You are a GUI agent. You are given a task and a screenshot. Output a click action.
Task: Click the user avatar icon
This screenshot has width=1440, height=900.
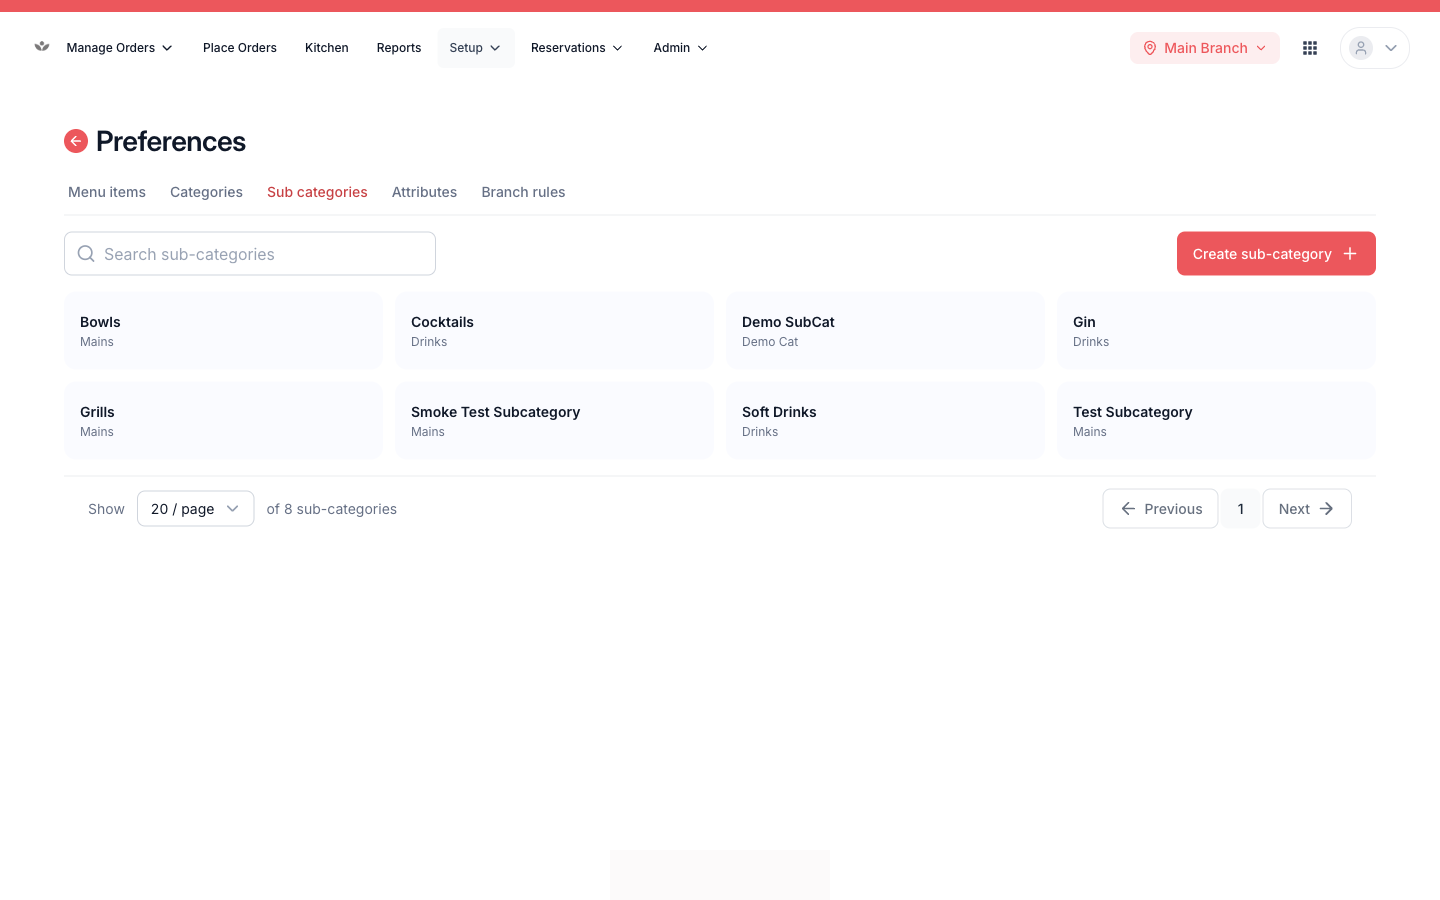(x=1361, y=48)
